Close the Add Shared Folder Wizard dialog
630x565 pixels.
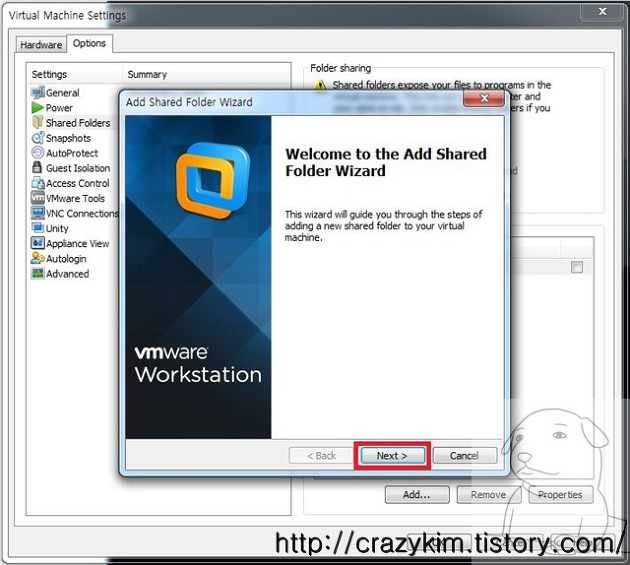pos(484,98)
